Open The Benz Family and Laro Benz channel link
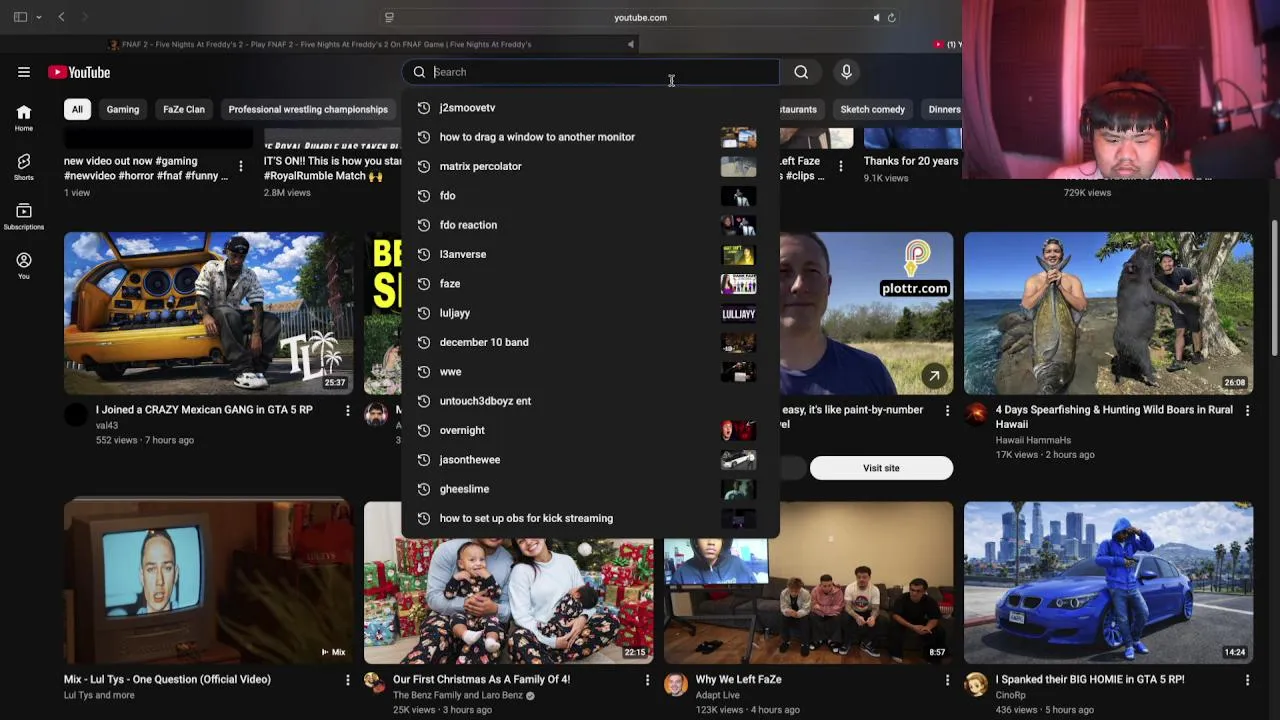Screen dimensions: 1280x720 point(458,695)
